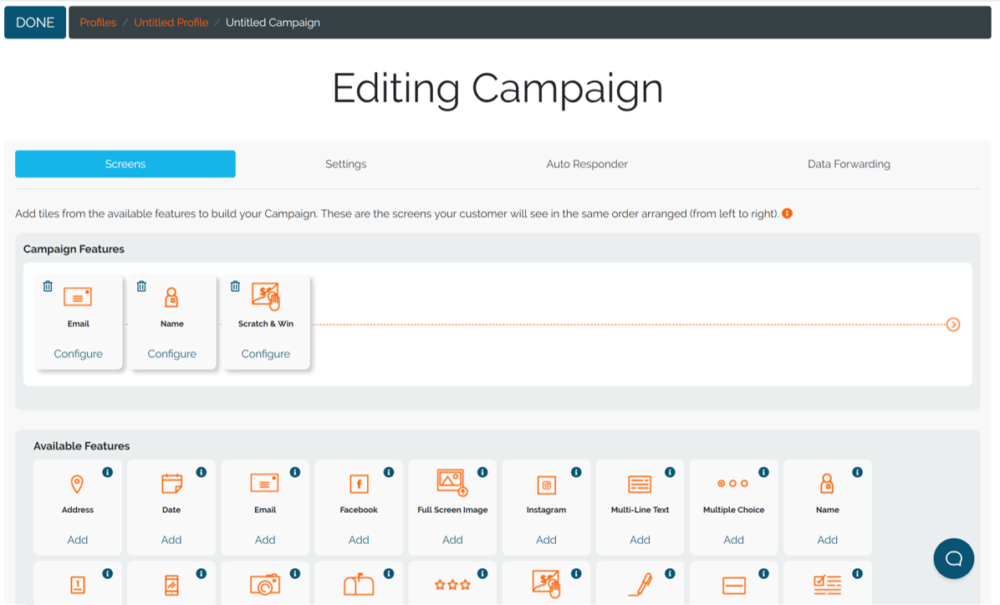This screenshot has width=1000, height=605.
Task: Show info for the Address feature
Action: pyautogui.click(x=107, y=472)
